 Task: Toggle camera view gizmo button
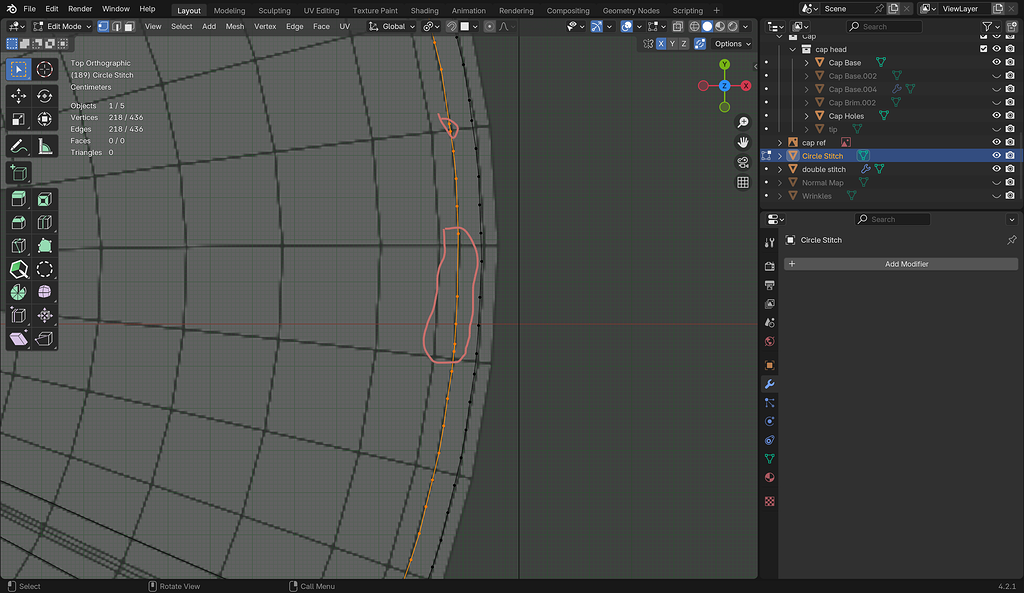click(743, 162)
